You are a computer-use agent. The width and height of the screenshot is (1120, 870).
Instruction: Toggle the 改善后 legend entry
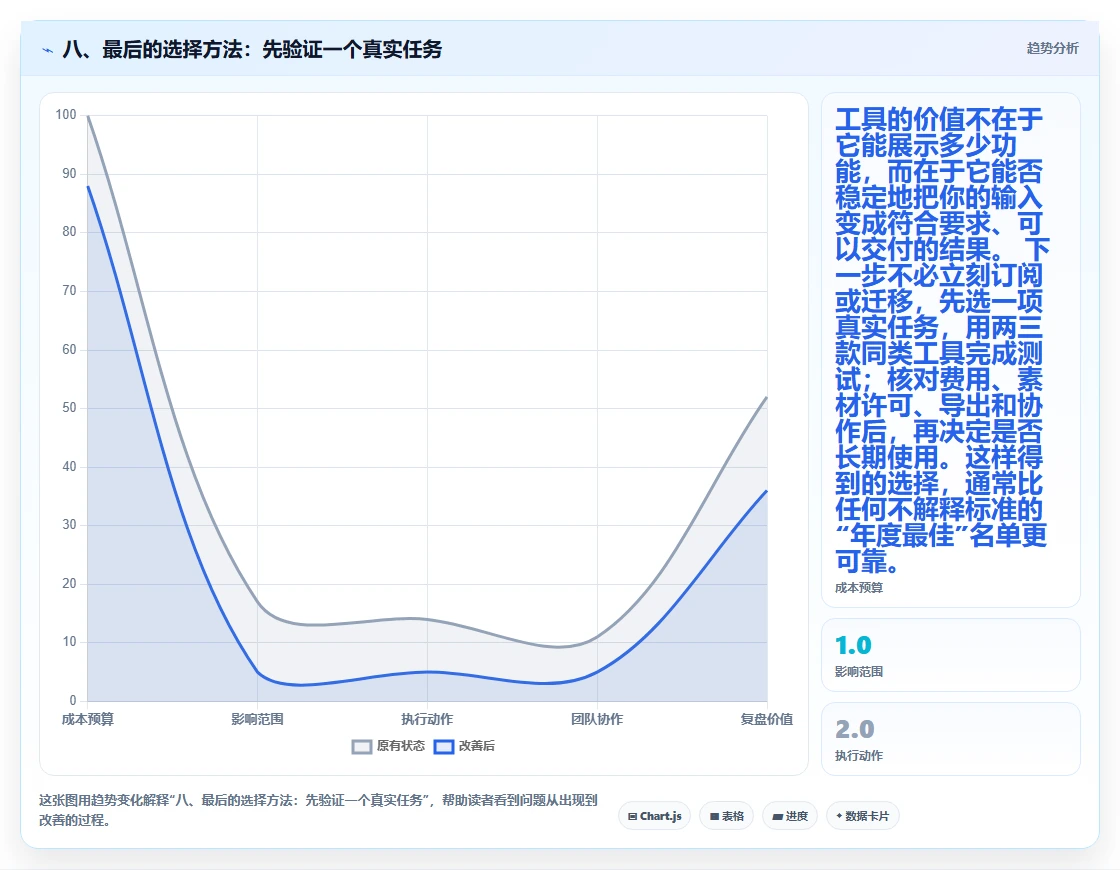(x=464, y=746)
